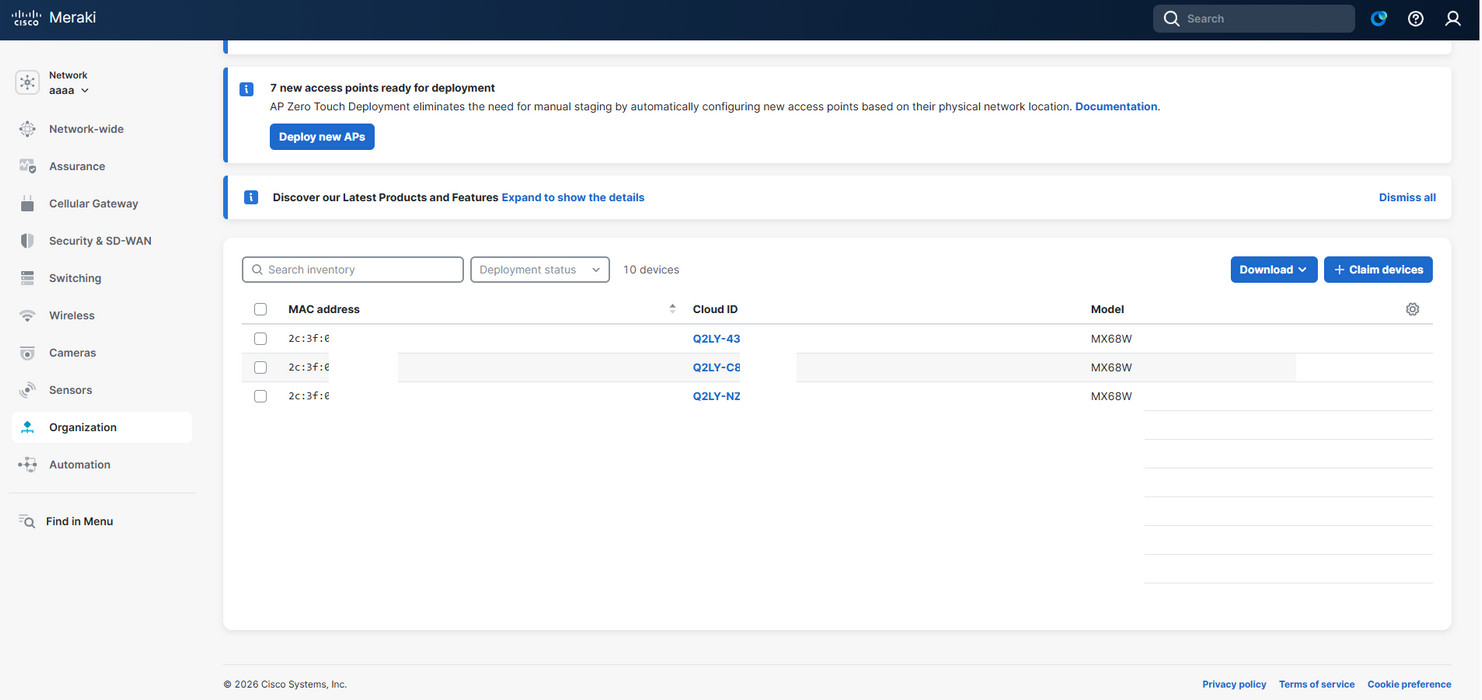Check the row for Cloud ID Q2LY-43
Viewport: 1482px width, 700px height.
260,339
